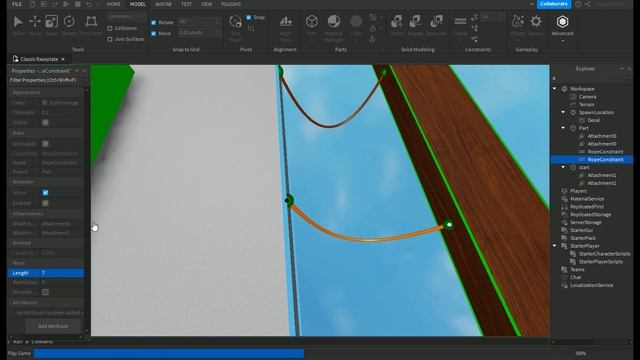Collapse the Part tree node
The image size is (640, 360).
point(563,128)
